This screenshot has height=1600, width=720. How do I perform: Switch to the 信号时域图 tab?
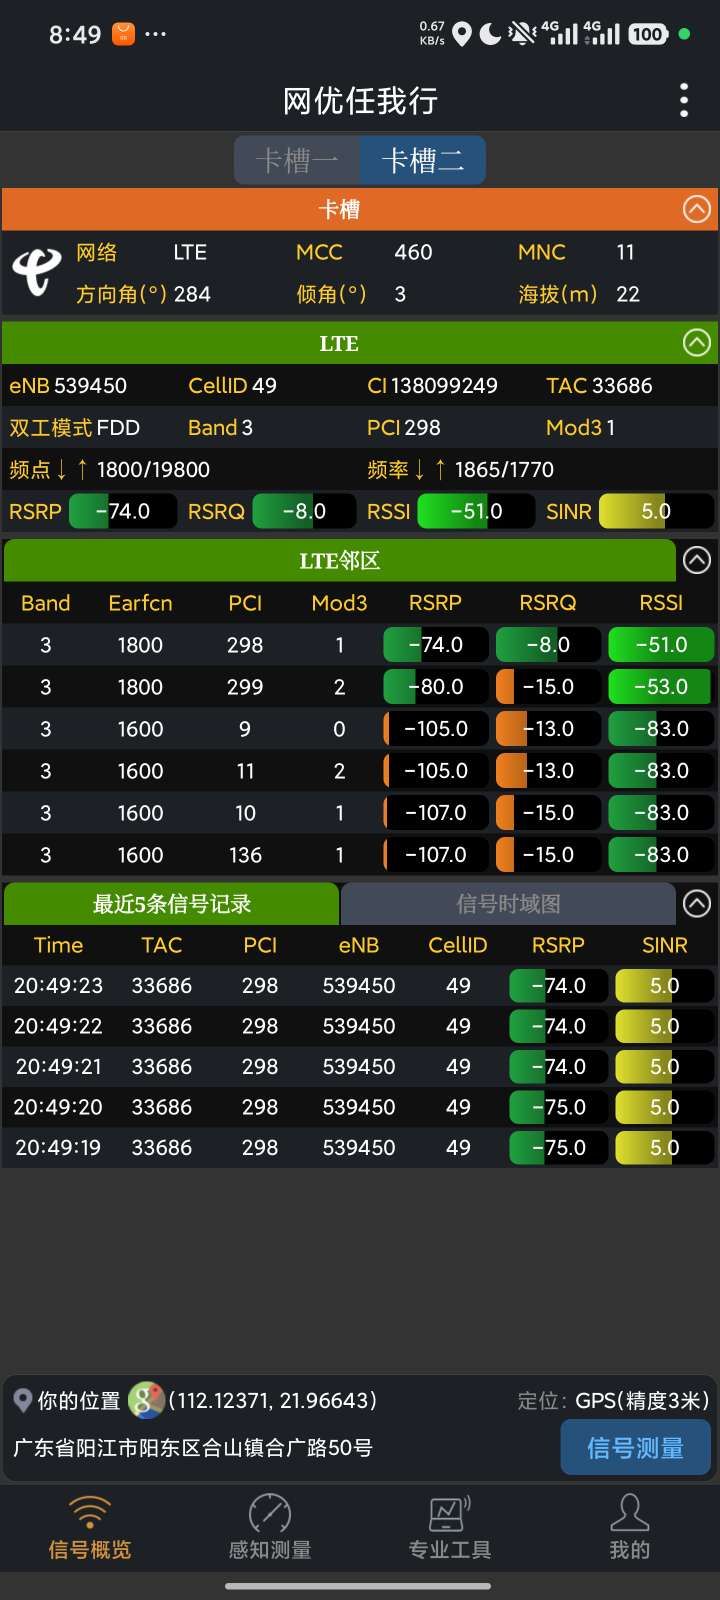tap(508, 904)
